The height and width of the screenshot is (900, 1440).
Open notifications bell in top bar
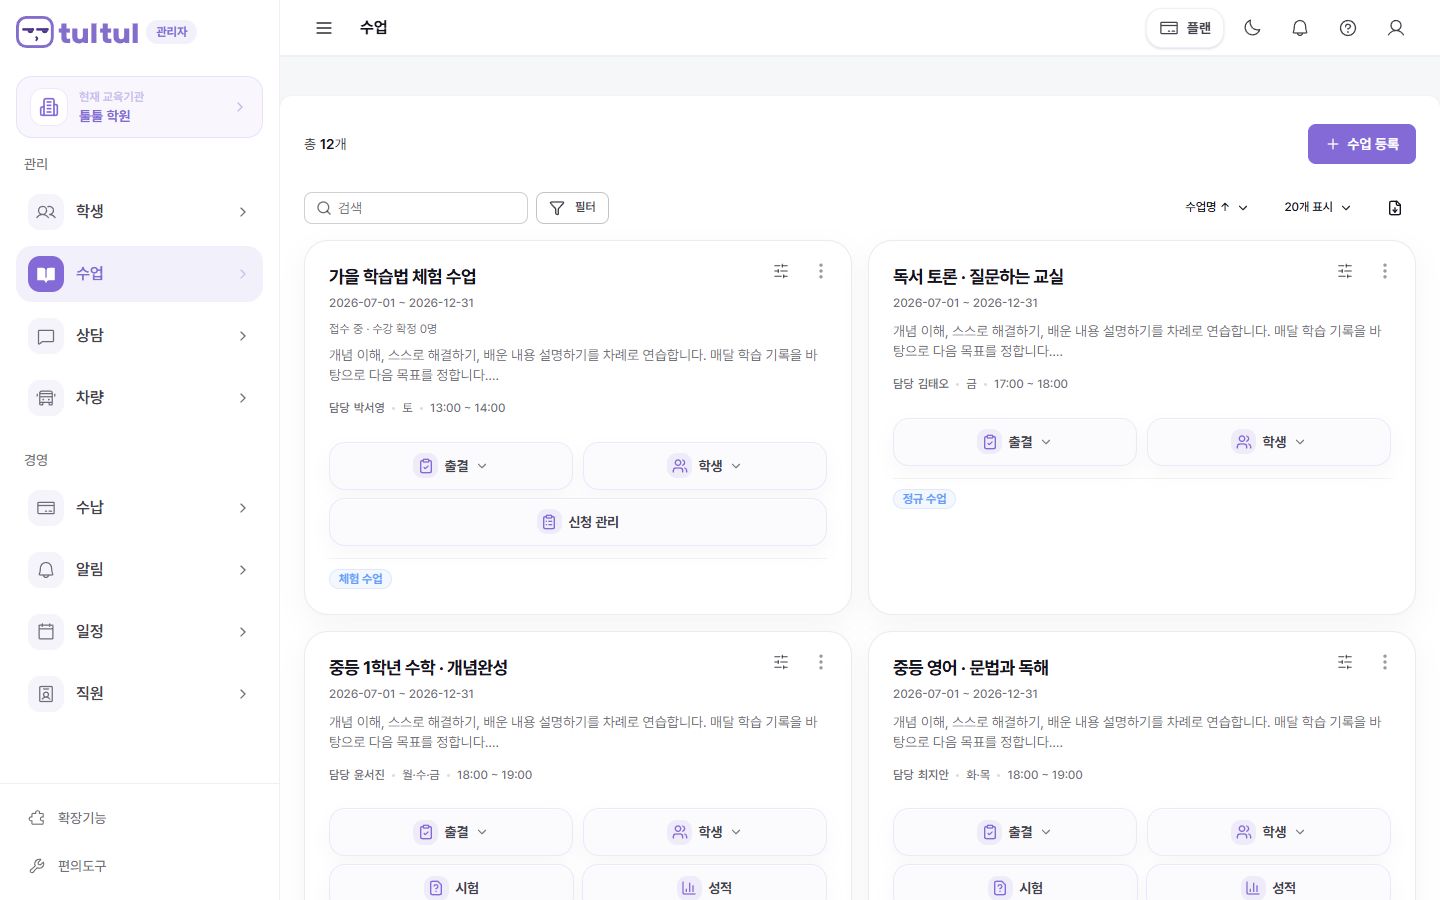pos(1300,28)
